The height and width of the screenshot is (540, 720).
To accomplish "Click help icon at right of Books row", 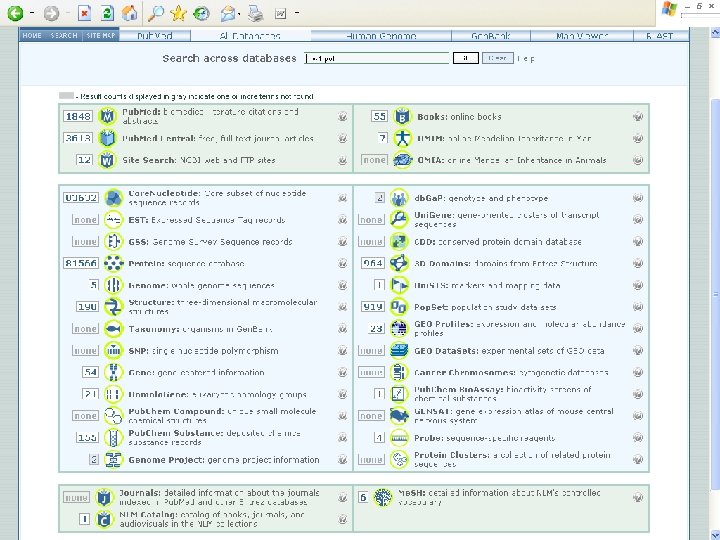I will point(637,116).
